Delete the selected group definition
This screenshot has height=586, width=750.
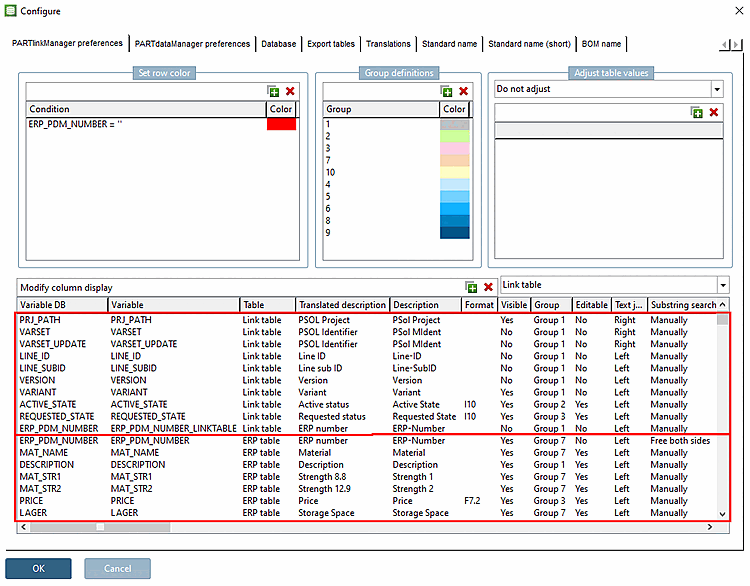[x=463, y=91]
